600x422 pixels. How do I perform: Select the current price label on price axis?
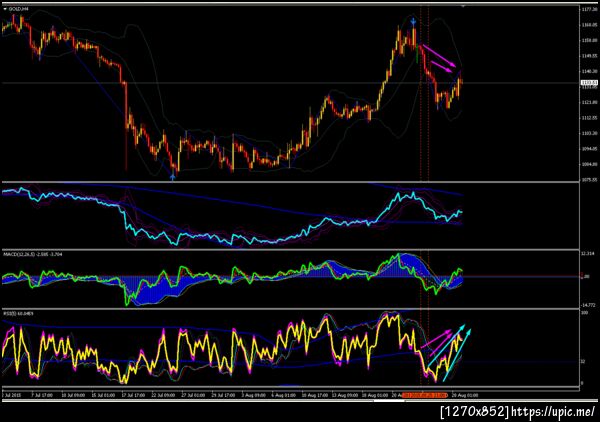click(589, 82)
